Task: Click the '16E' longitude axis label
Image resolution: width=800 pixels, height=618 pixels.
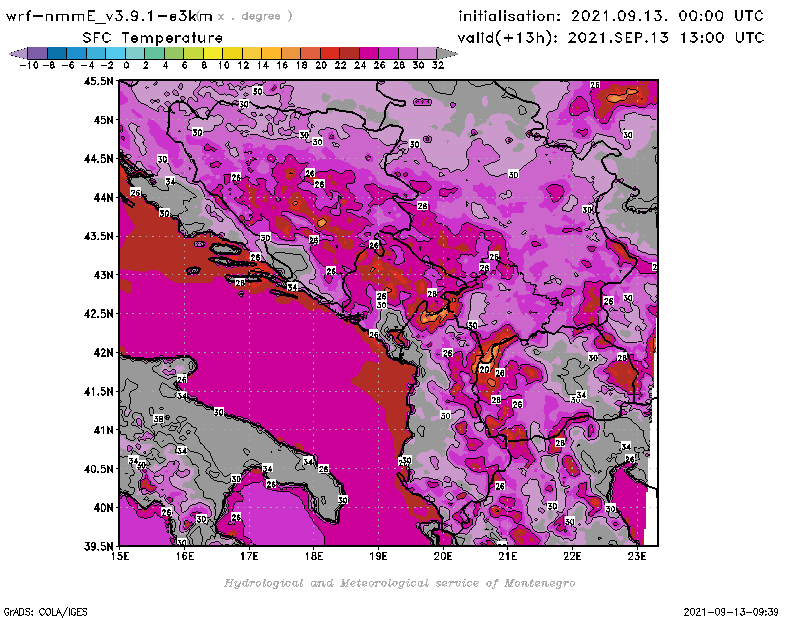Action: click(x=185, y=556)
